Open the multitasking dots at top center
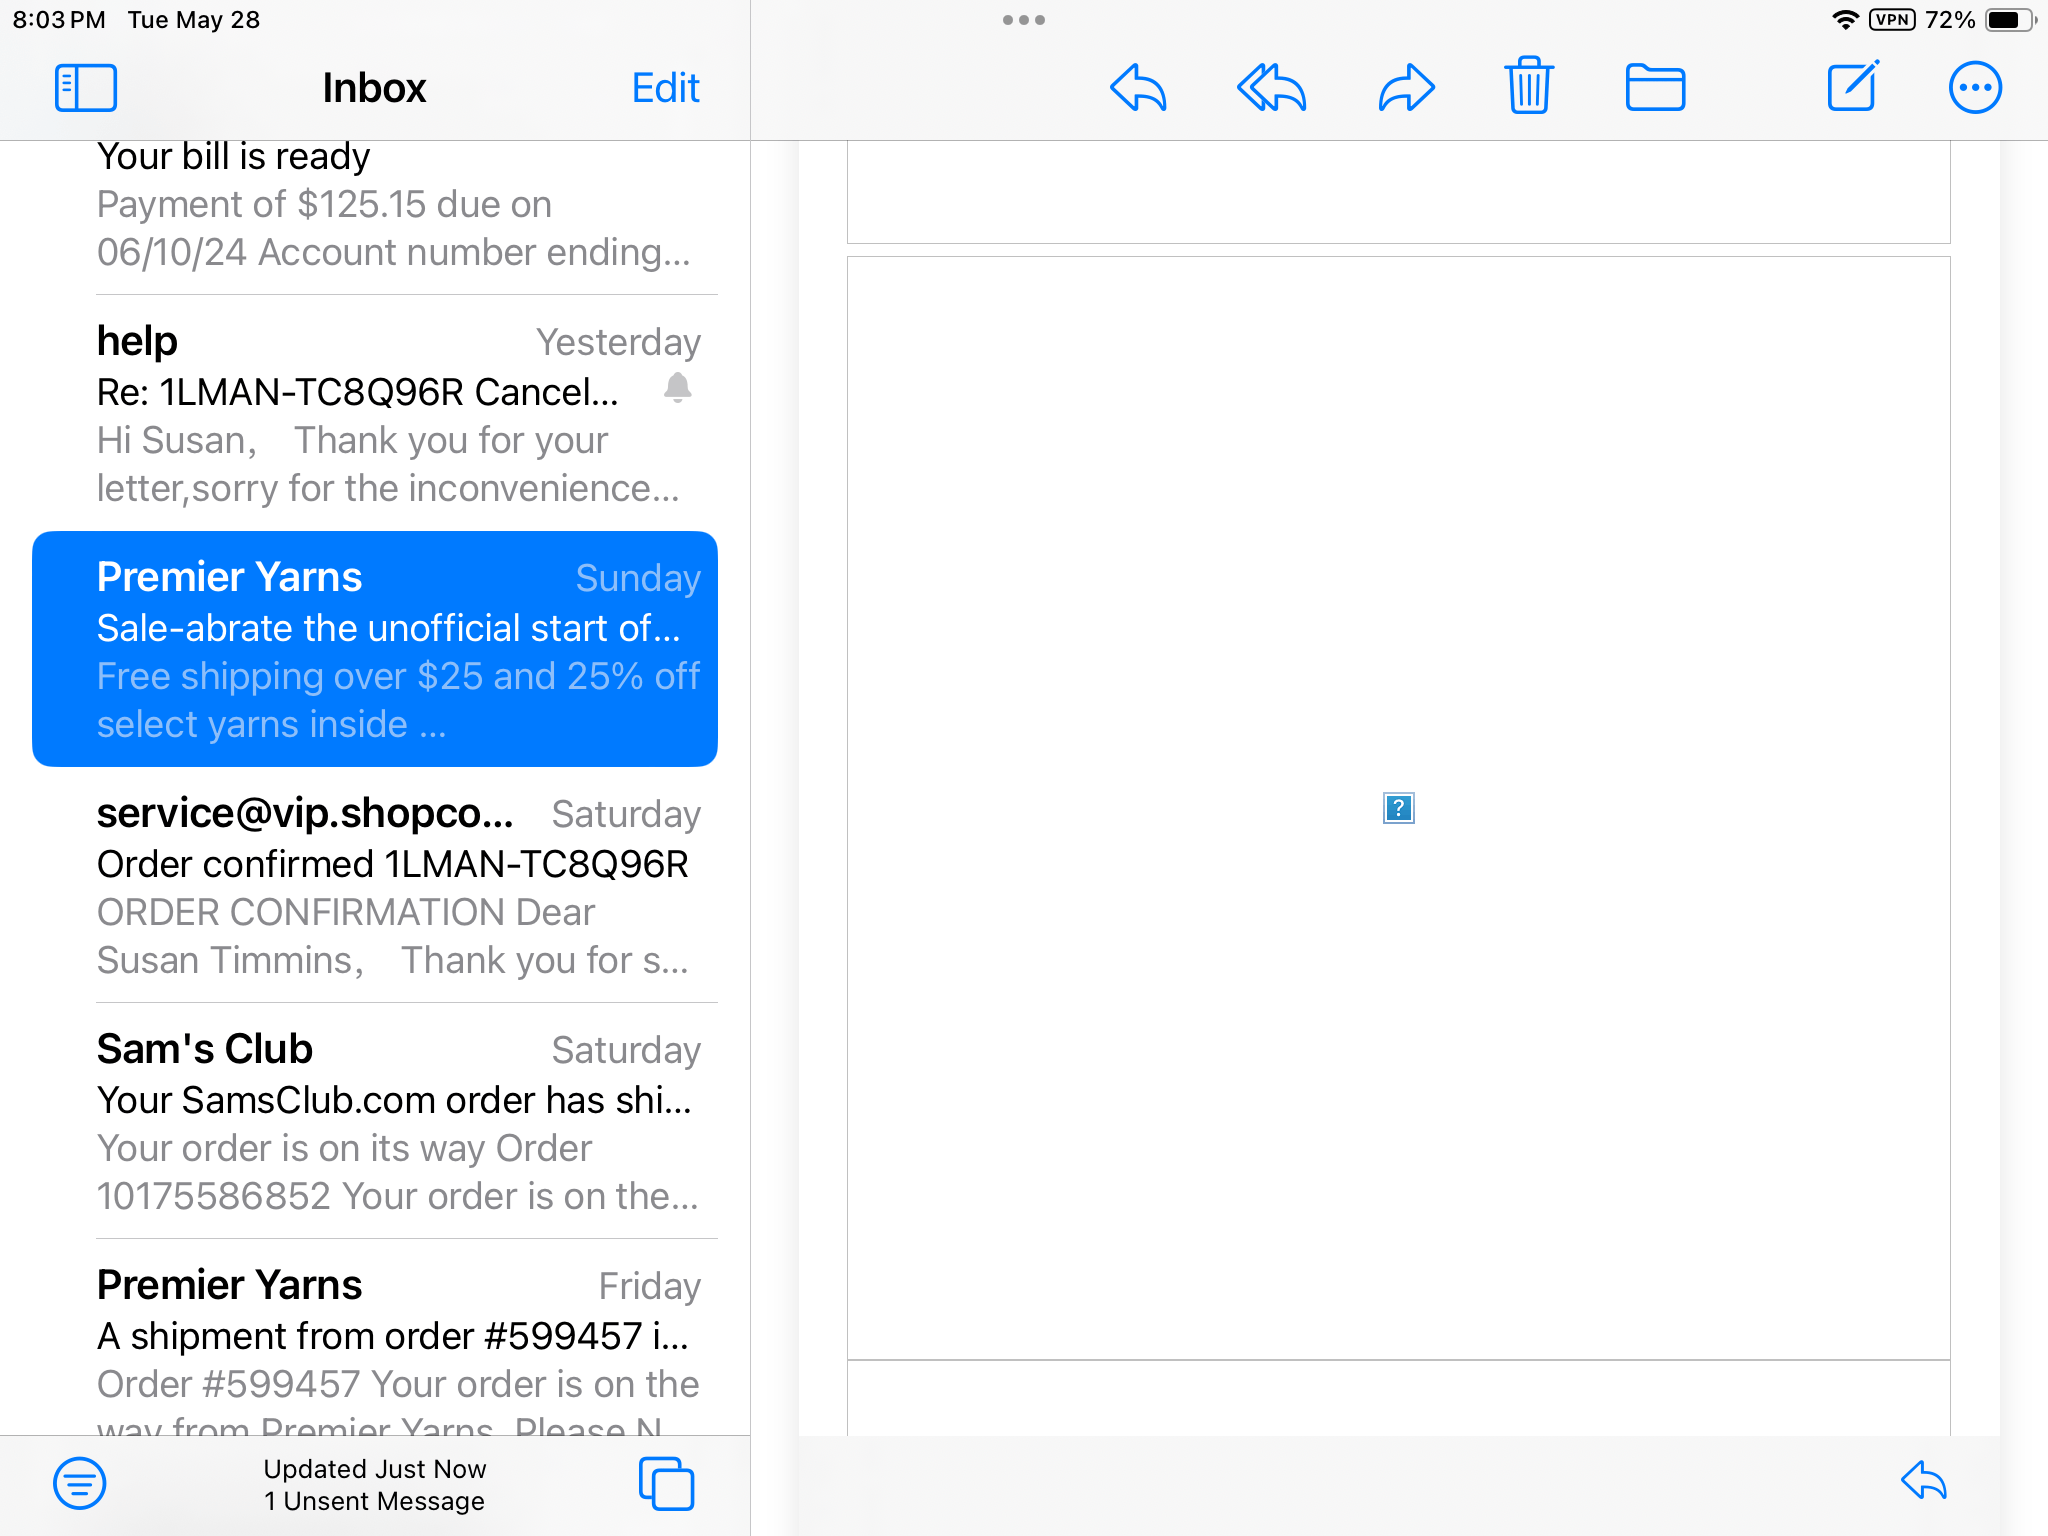2048x1536 pixels. point(1022,19)
